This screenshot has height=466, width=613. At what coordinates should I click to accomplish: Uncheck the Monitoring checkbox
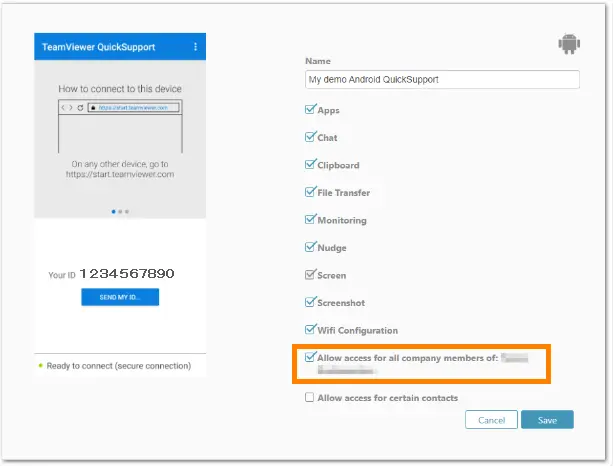coord(310,219)
